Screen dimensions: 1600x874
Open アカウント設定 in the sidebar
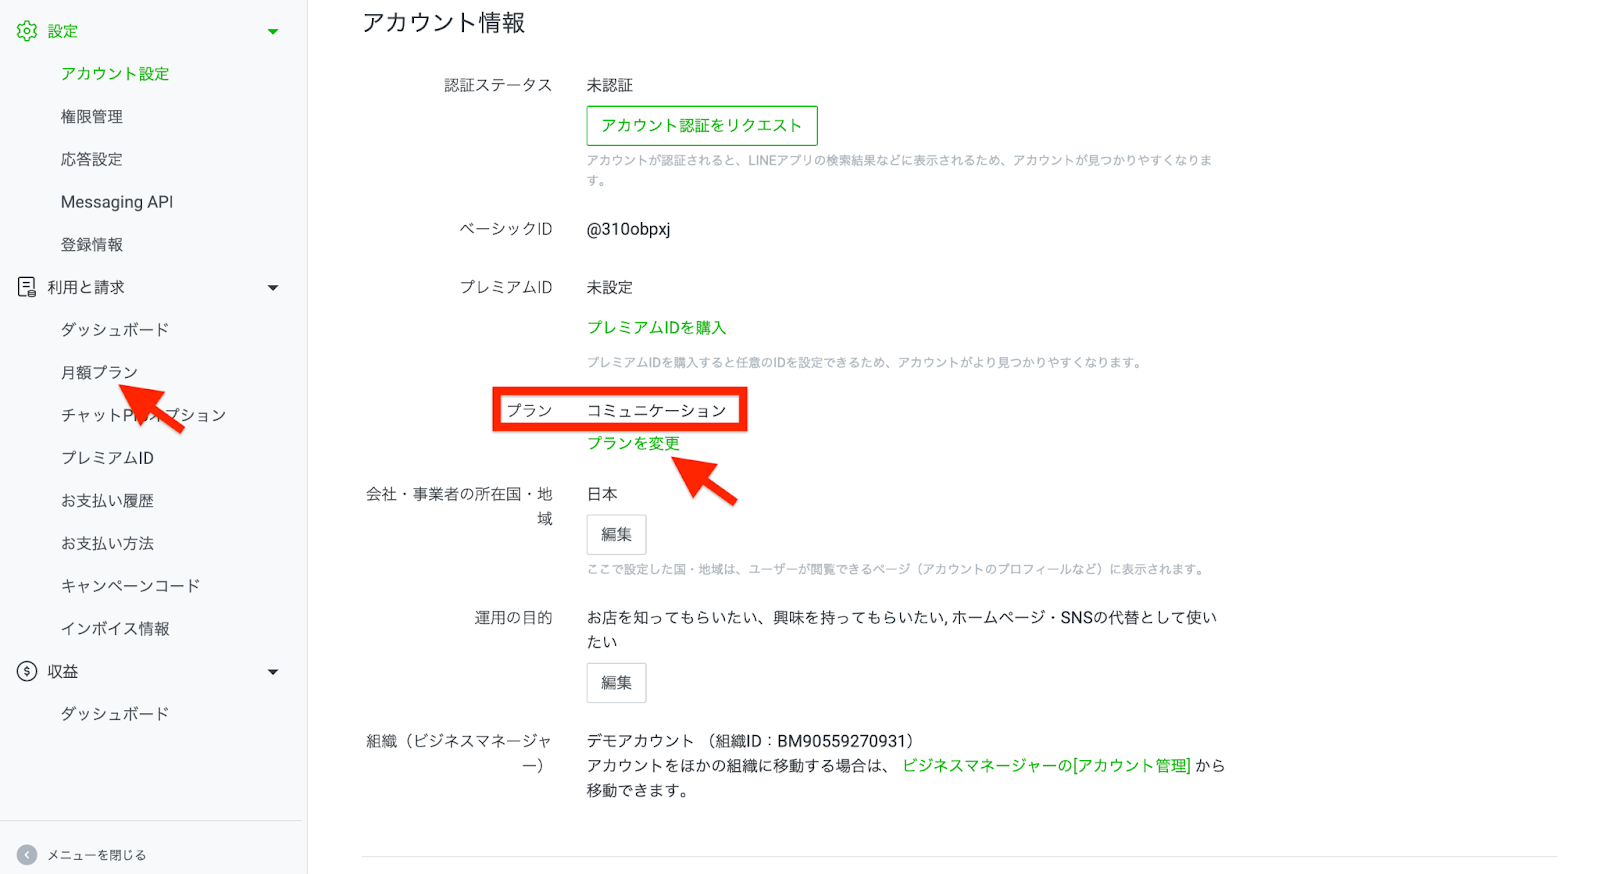pos(115,74)
